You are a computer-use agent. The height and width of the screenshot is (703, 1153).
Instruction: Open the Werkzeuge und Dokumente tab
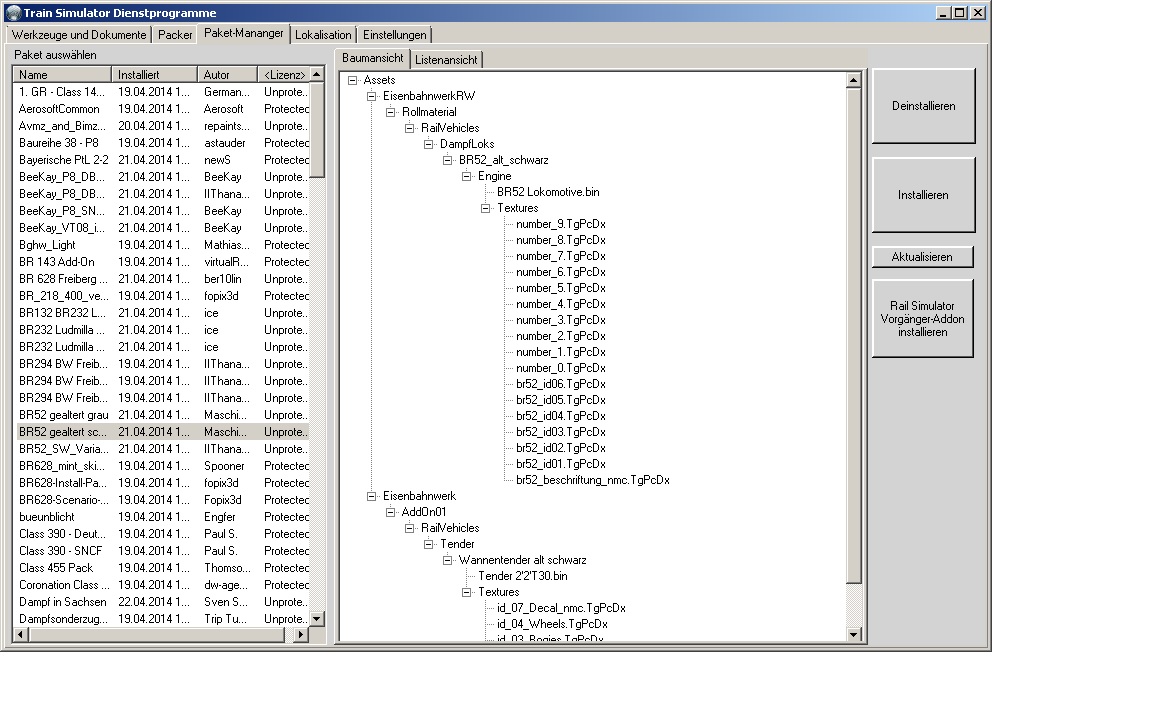[x=79, y=35]
